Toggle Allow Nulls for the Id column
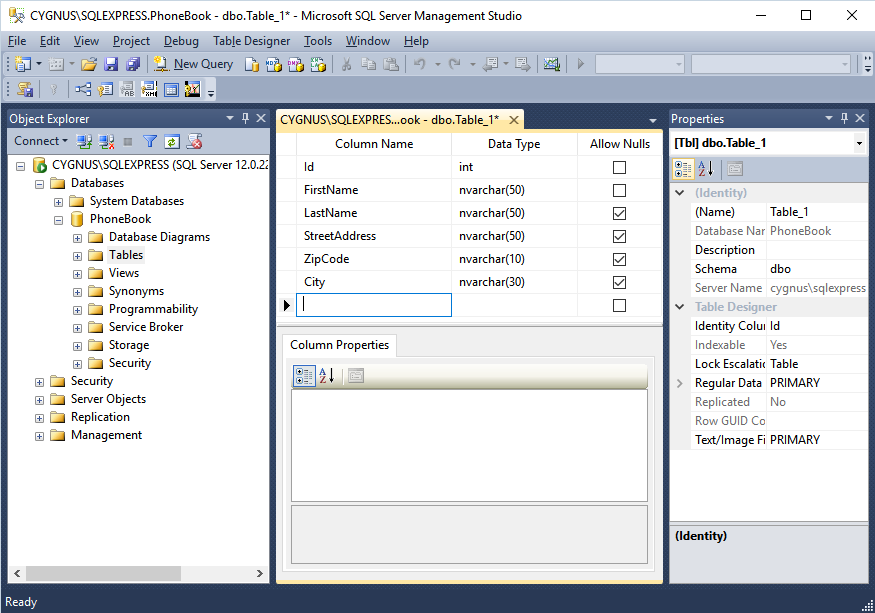This screenshot has width=875, height=613. tap(619, 167)
